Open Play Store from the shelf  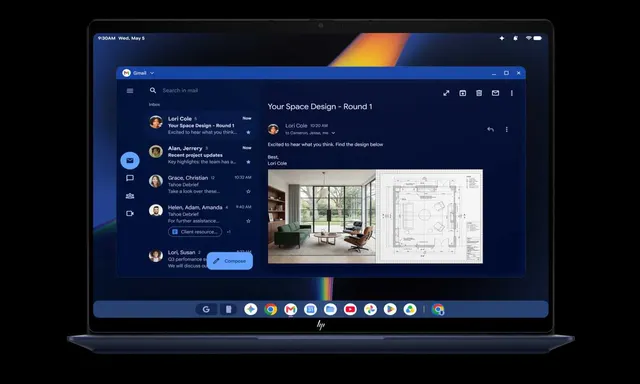pyautogui.click(x=390, y=309)
